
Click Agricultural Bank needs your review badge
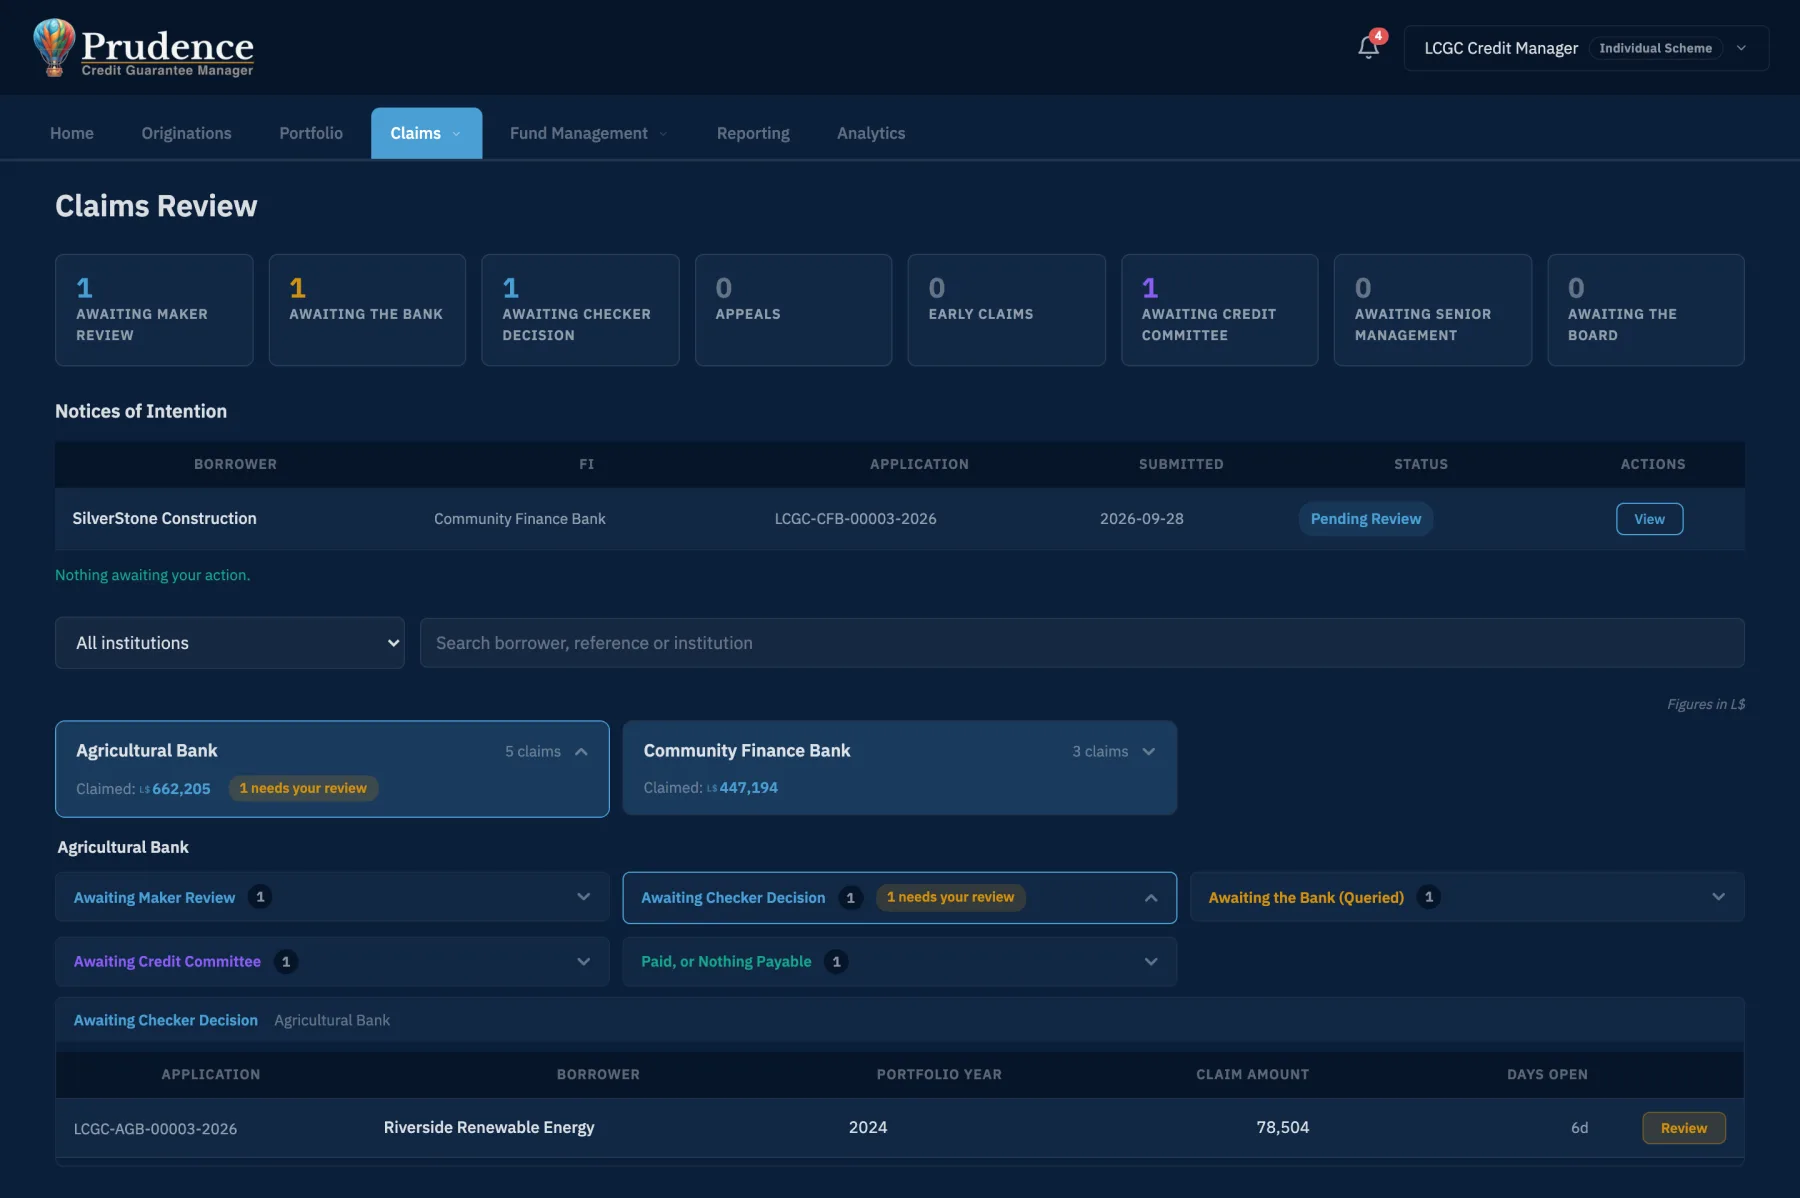(303, 788)
